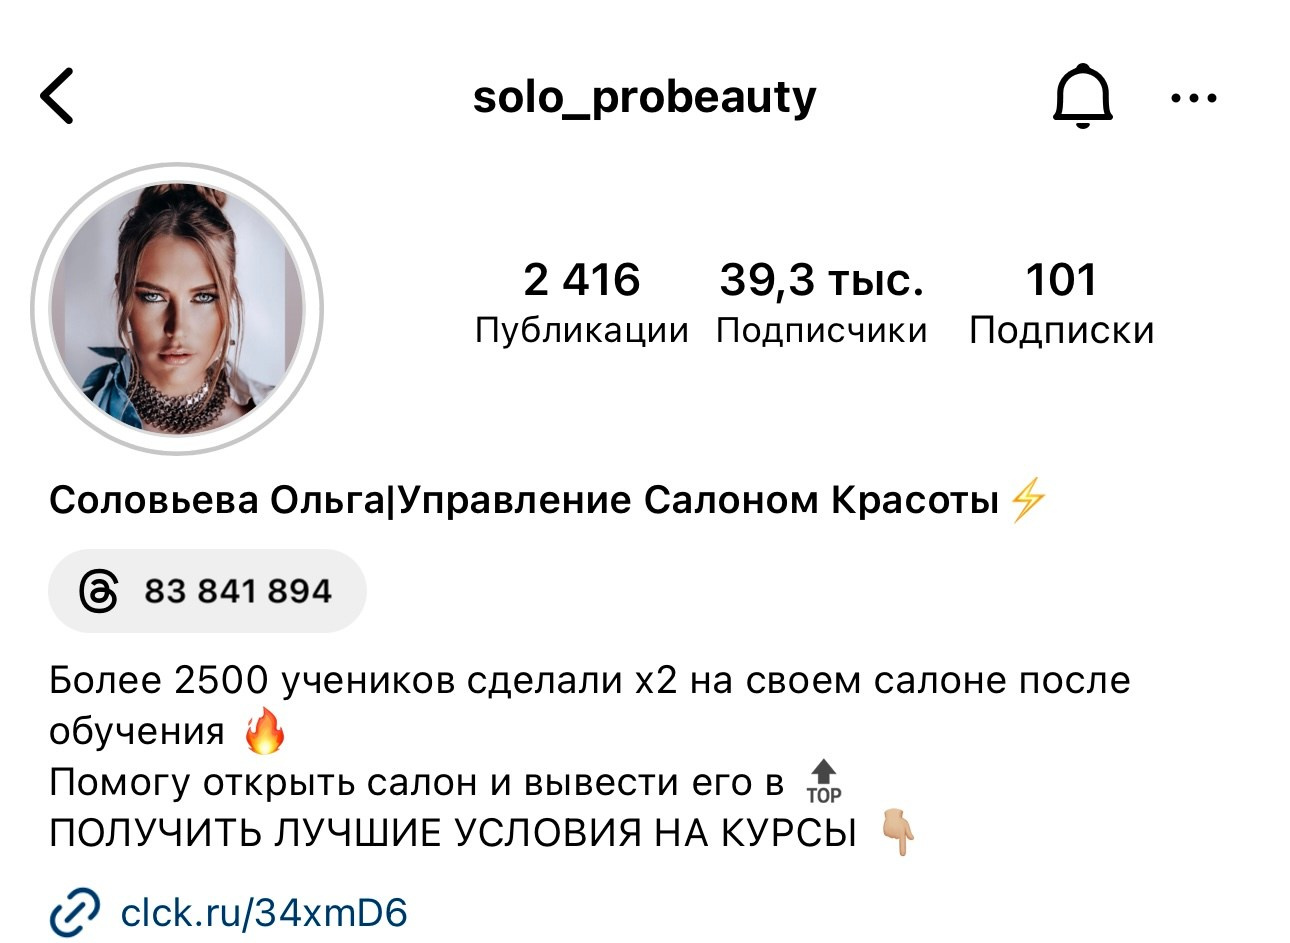Open the Threads badge 83 841 894
The image size is (1290, 943).
[207, 591]
